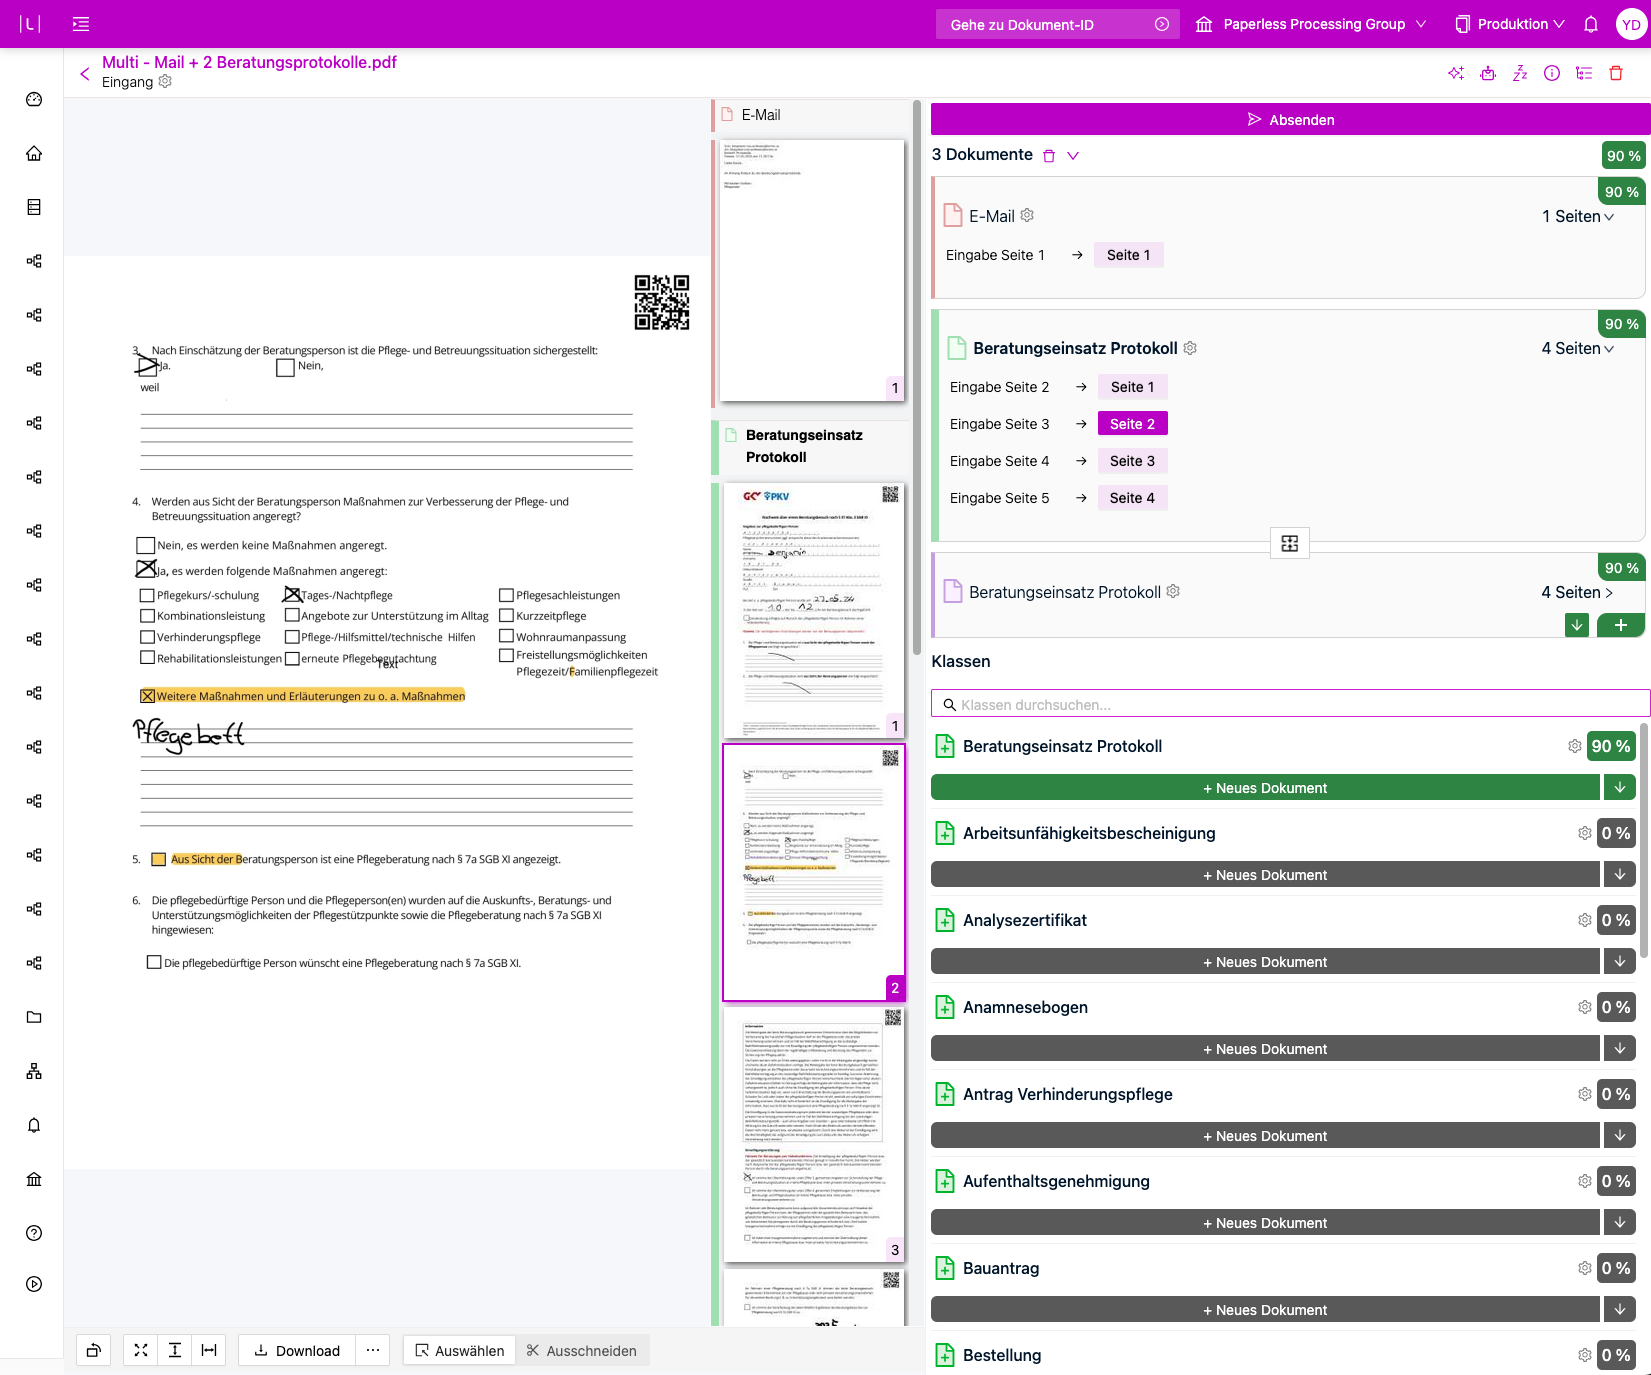1651x1375 pixels.
Task: Click the Aufenthaltsgenehmigung class name
Action: [x=1056, y=1181]
